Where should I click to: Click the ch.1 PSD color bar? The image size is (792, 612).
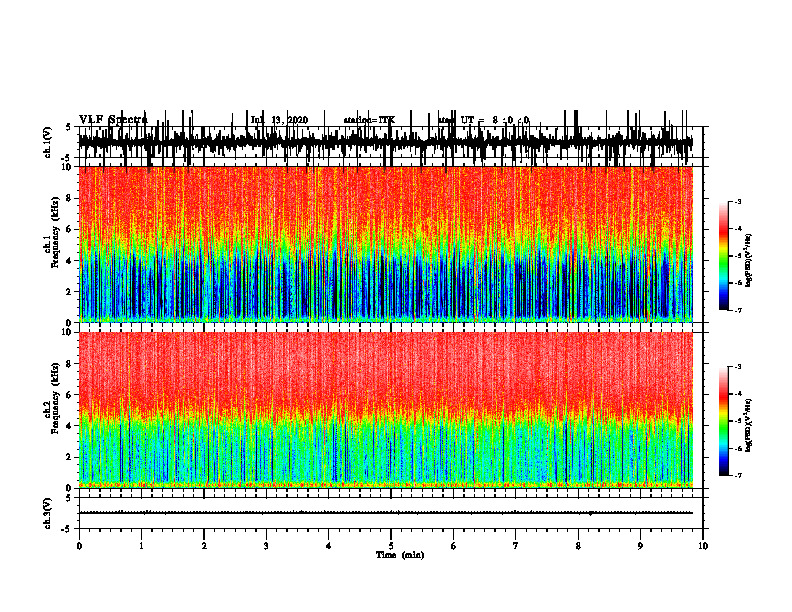(x=724, y=255)
